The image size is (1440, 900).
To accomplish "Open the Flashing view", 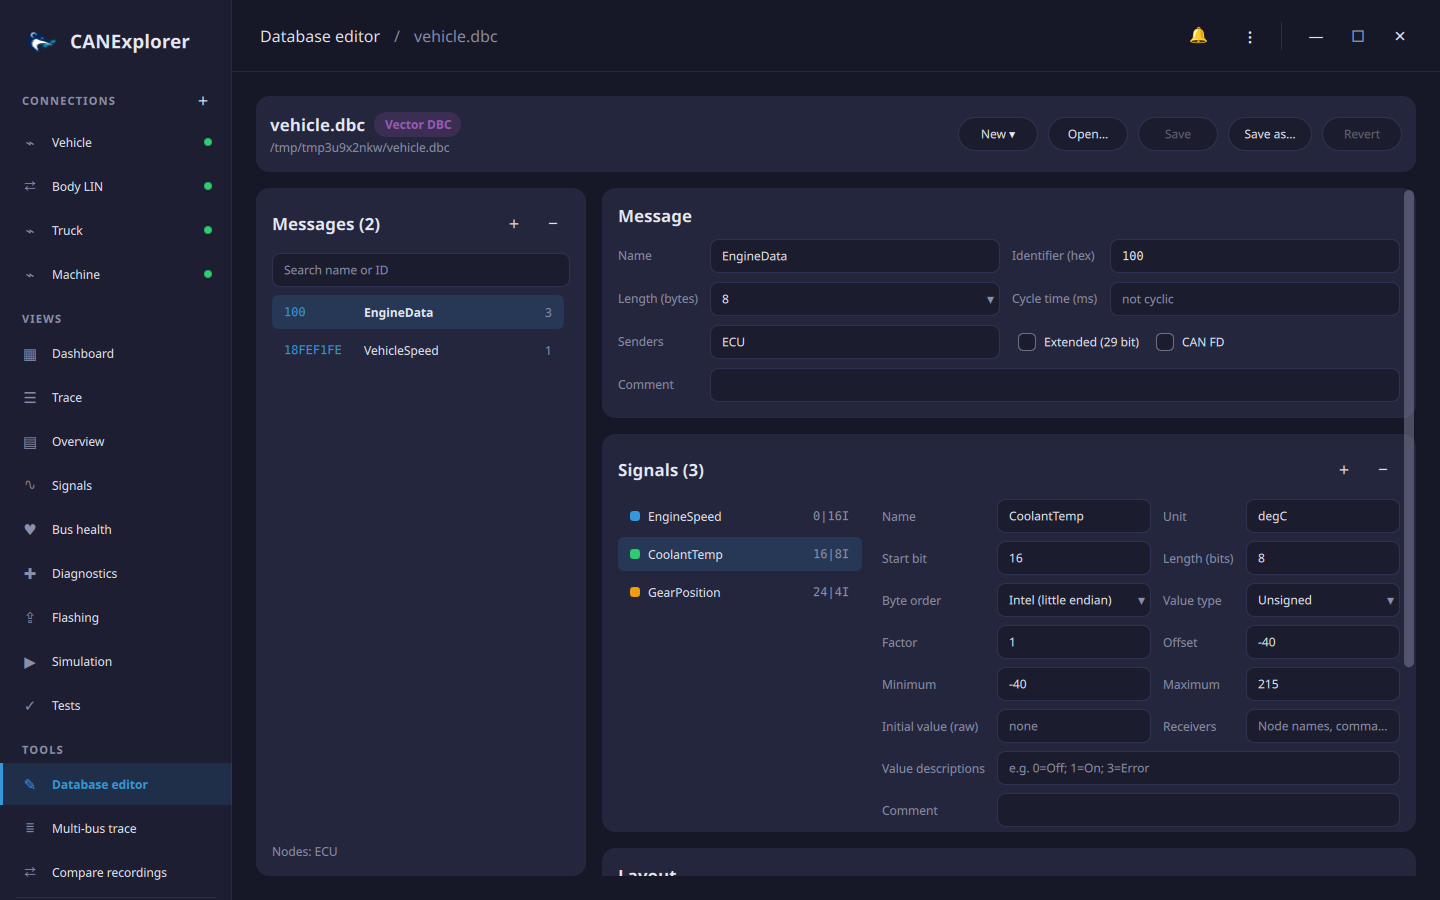I will click(x=116, y=618).
